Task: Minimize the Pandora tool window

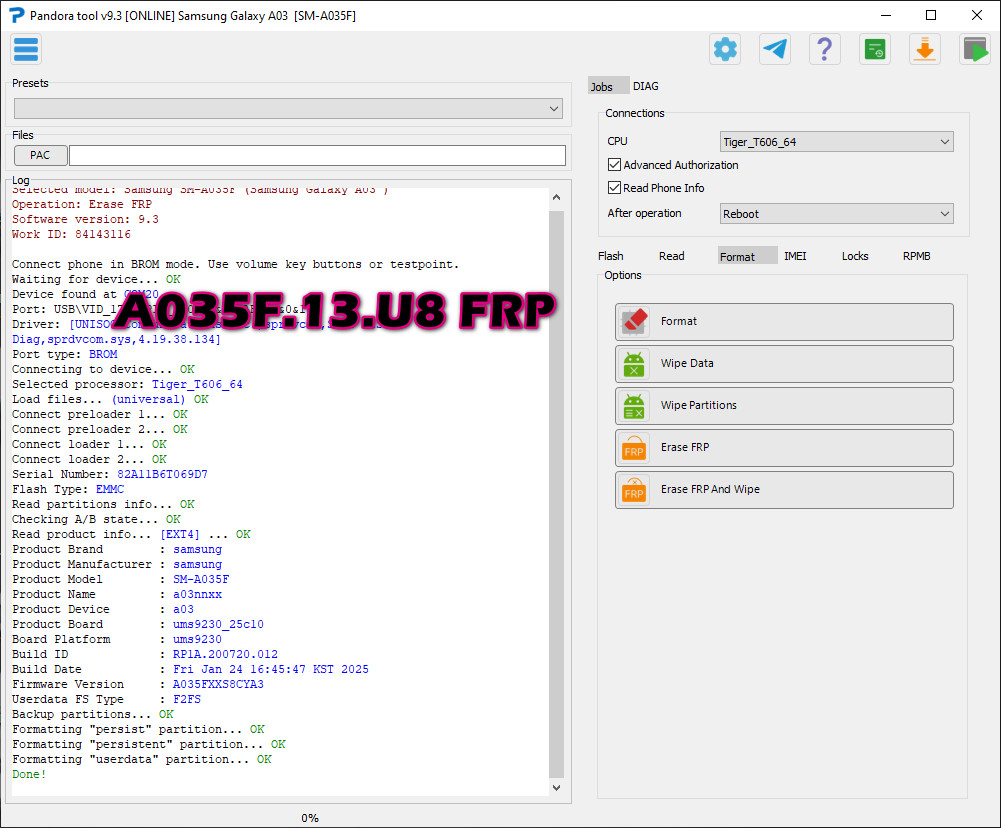Action: [x=885, y=15]
